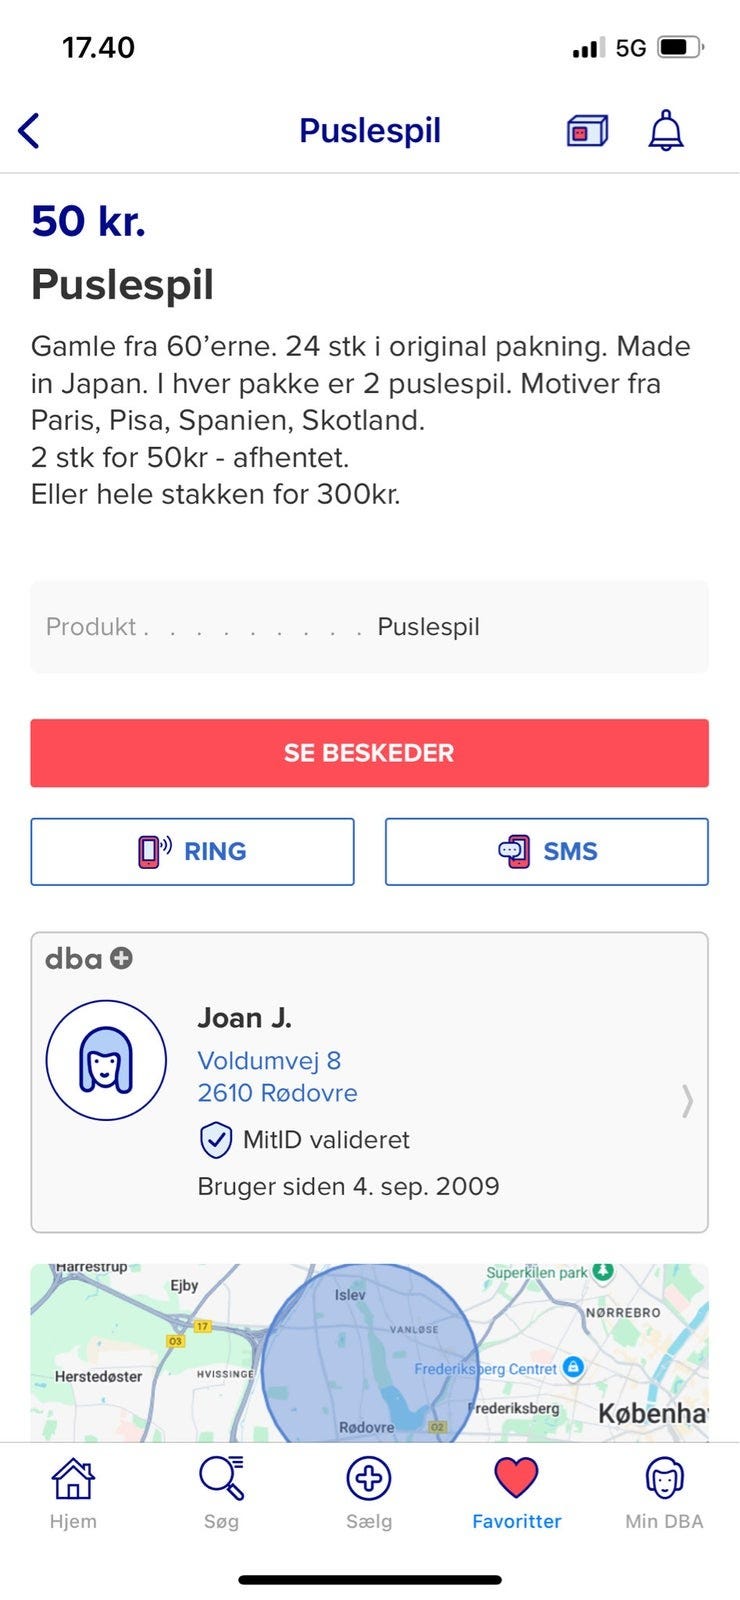740x1600 pixels.
Task: Open the Sælg tab
Action: pos(369,1492)
